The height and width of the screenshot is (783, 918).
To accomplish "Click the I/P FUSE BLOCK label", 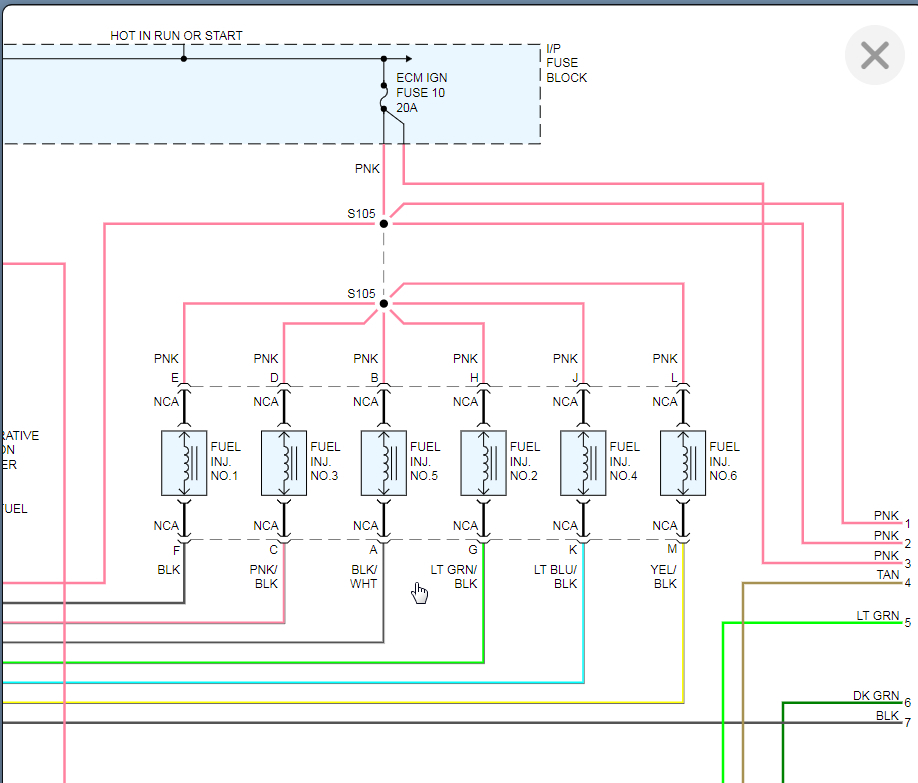I will pyautogui.click(x=566, y=63).
